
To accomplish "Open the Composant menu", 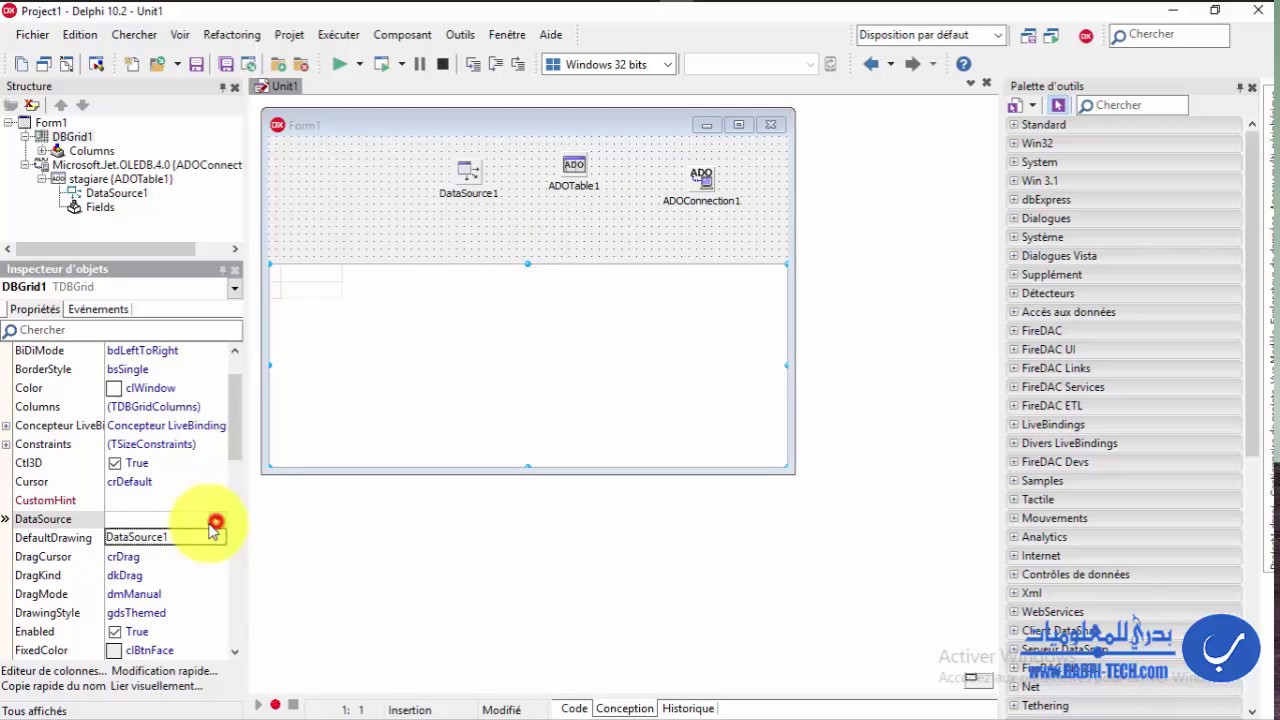I will [402, 35].
